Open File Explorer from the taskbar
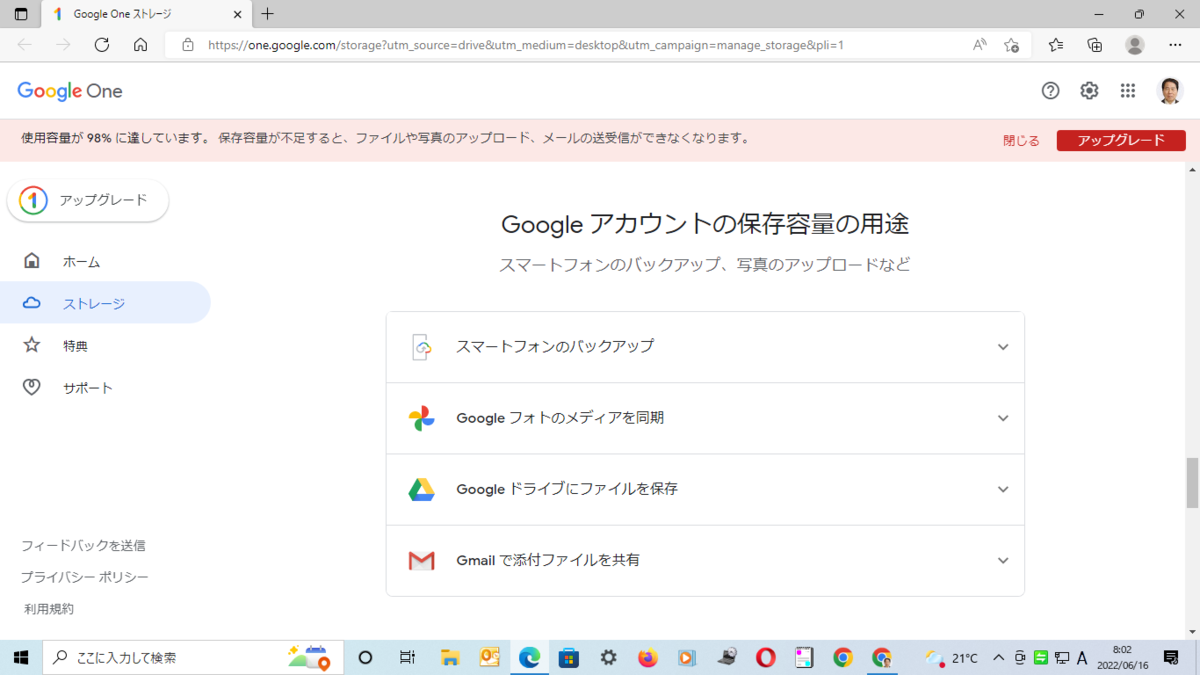Screen dimensions: 1200x675 click(x=451, y=657)
